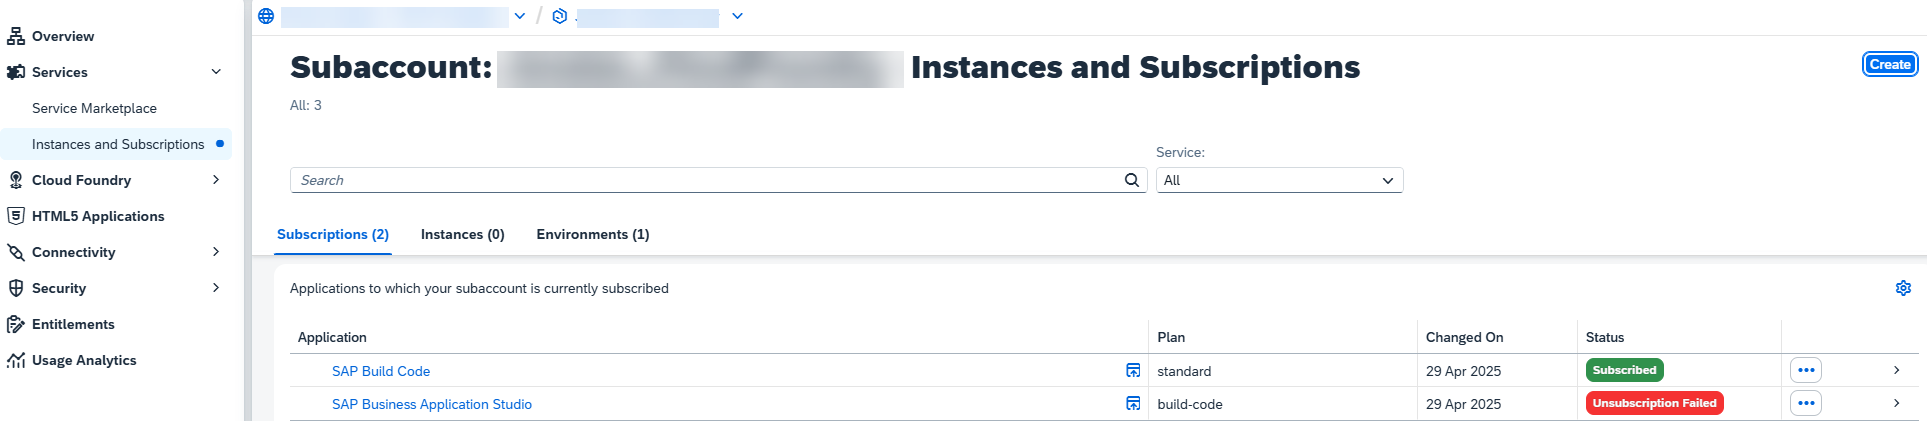Expand the subaccount breadcrumb dropdown
Image resolution: width=1927 pixels, height=421 pixels.
(x=737, y=16)
